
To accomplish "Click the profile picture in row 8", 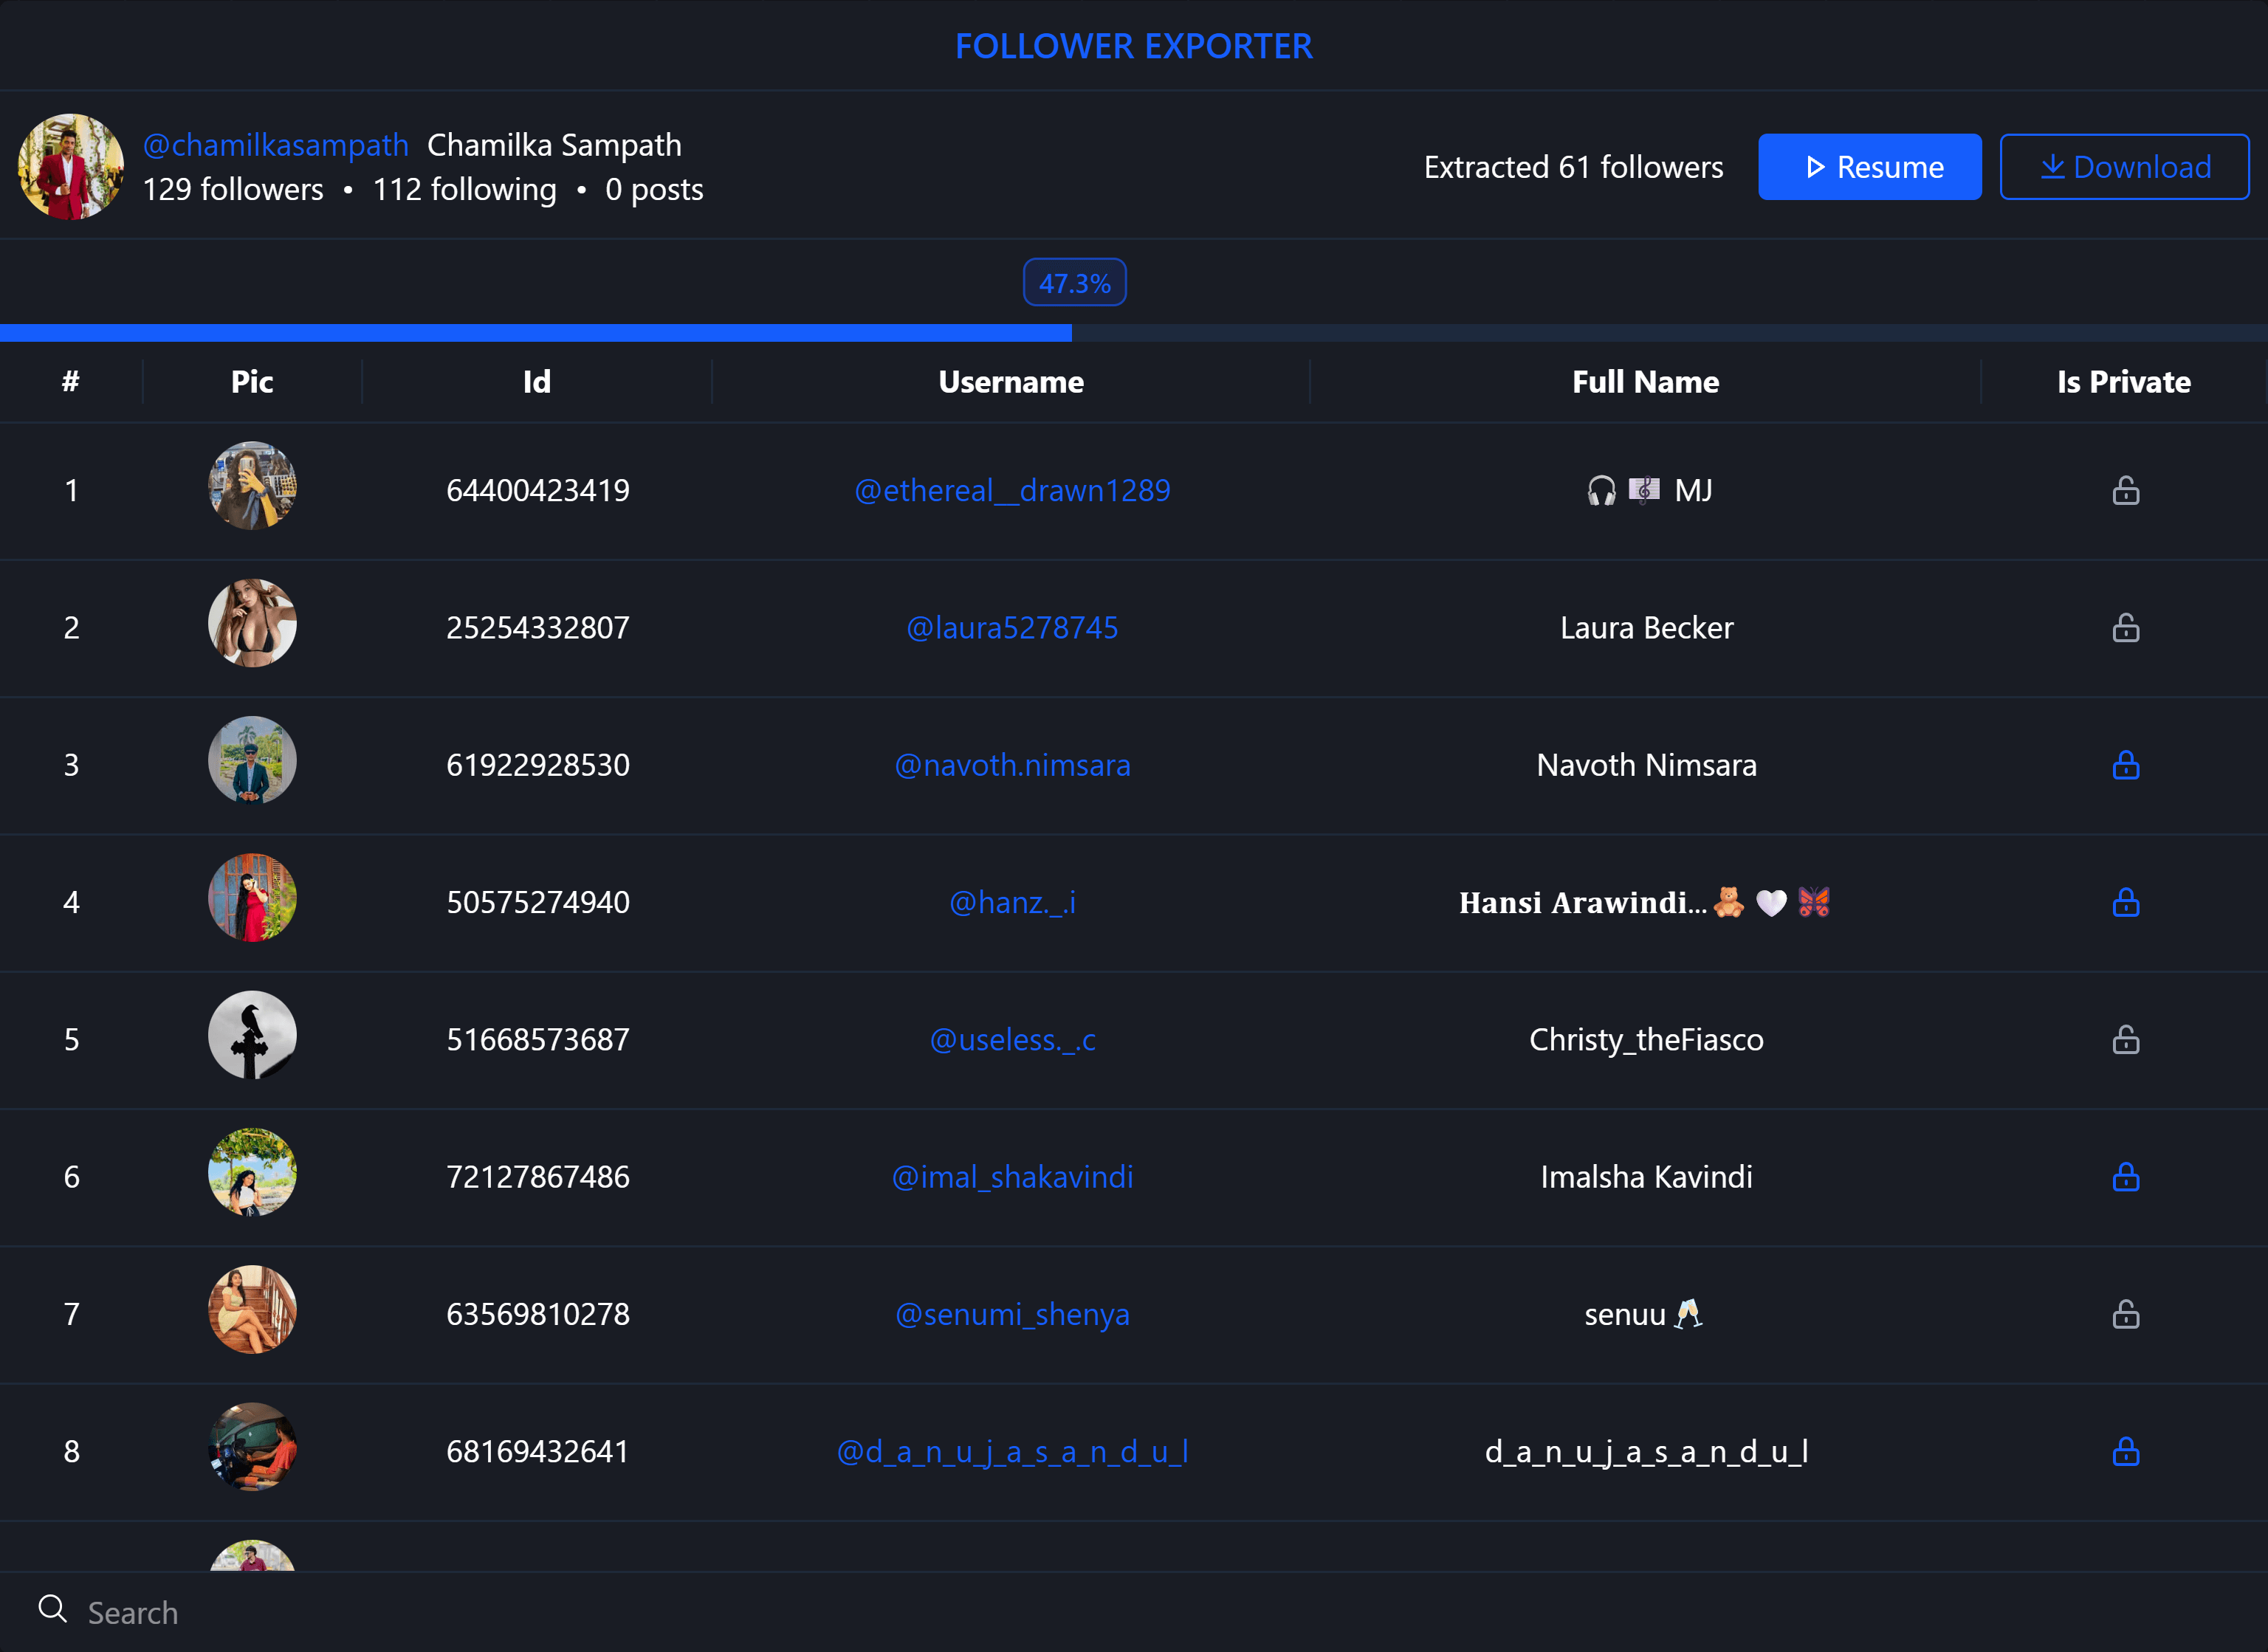I will (x=252, y=1446).
